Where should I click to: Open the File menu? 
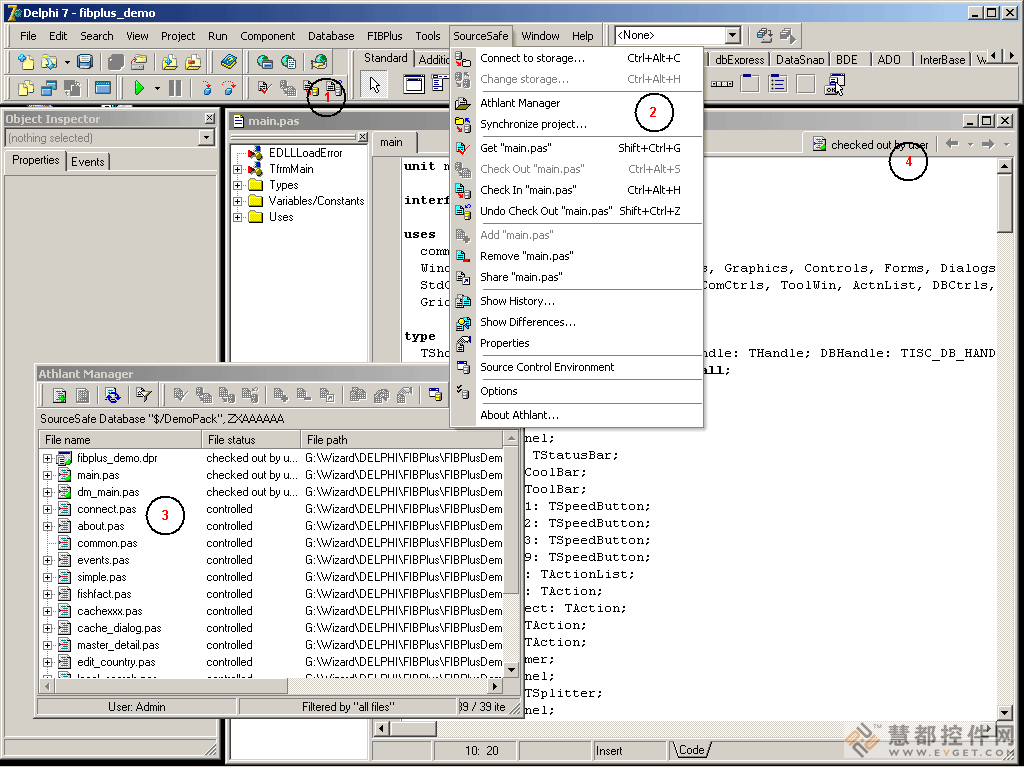28,36
